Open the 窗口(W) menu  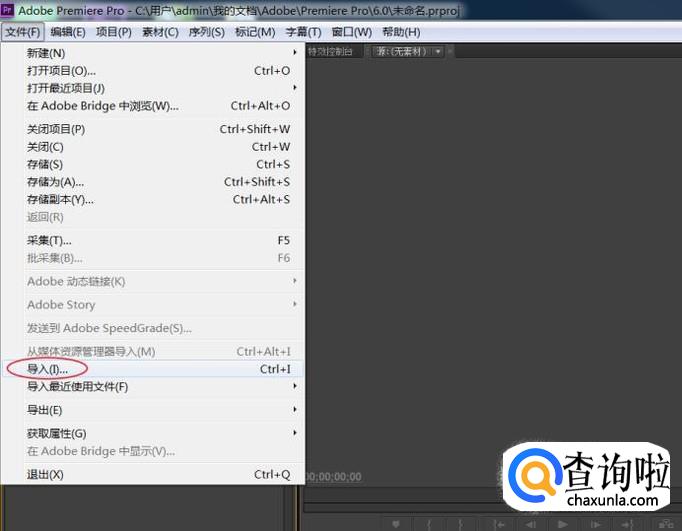[351, 32]
